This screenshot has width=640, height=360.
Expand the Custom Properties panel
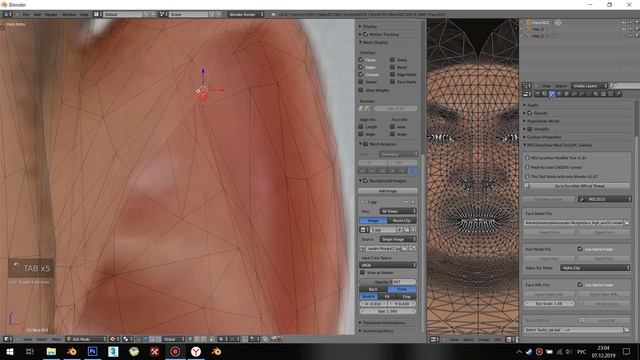543,137
